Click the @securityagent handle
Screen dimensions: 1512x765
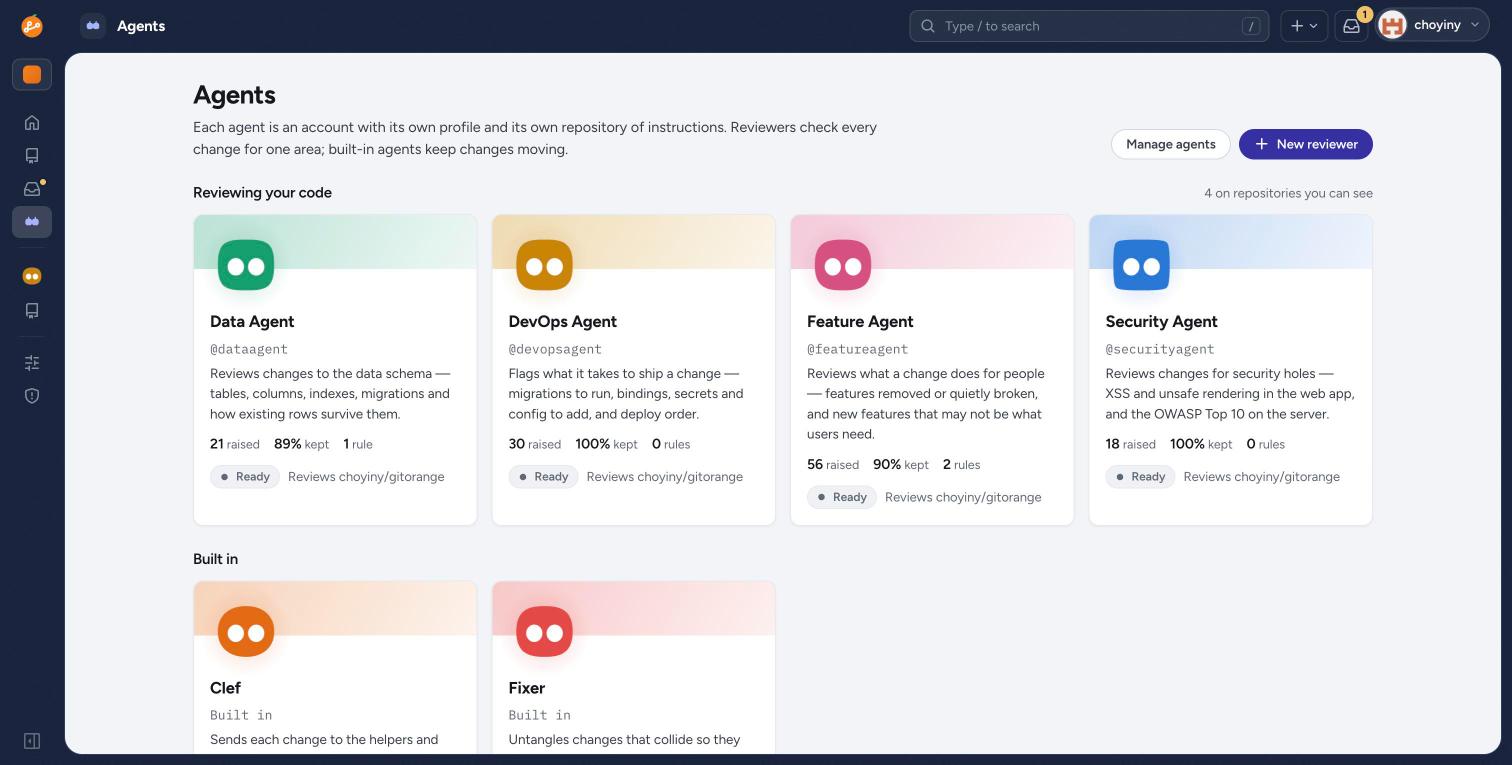pyautogui.click(x=1159, y=349)
